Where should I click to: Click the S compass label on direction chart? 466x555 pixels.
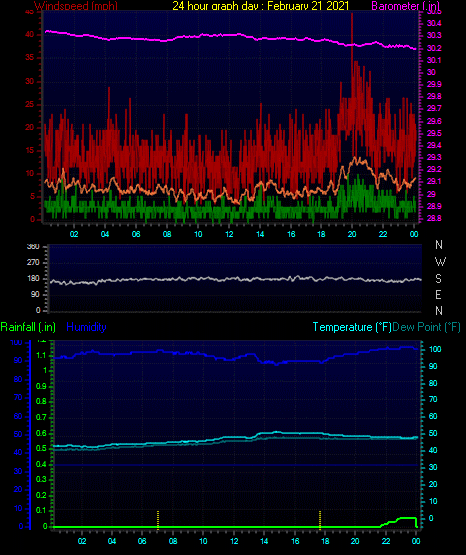(x=438, y=279)
